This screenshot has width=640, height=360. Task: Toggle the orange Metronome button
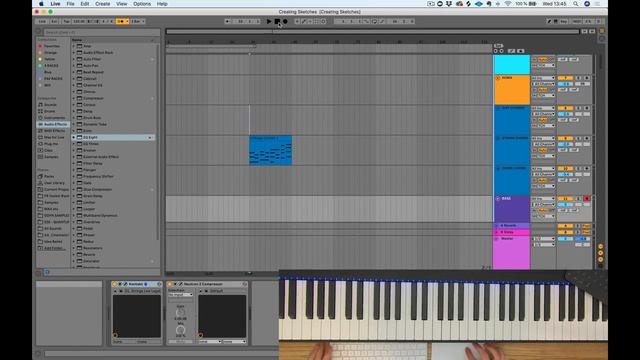(122, 21)
